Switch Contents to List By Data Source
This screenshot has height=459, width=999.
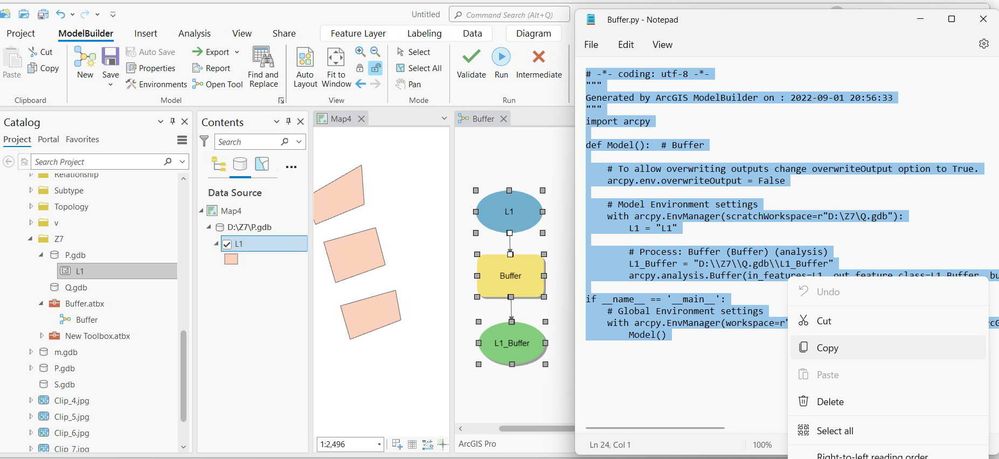[240, 164]
